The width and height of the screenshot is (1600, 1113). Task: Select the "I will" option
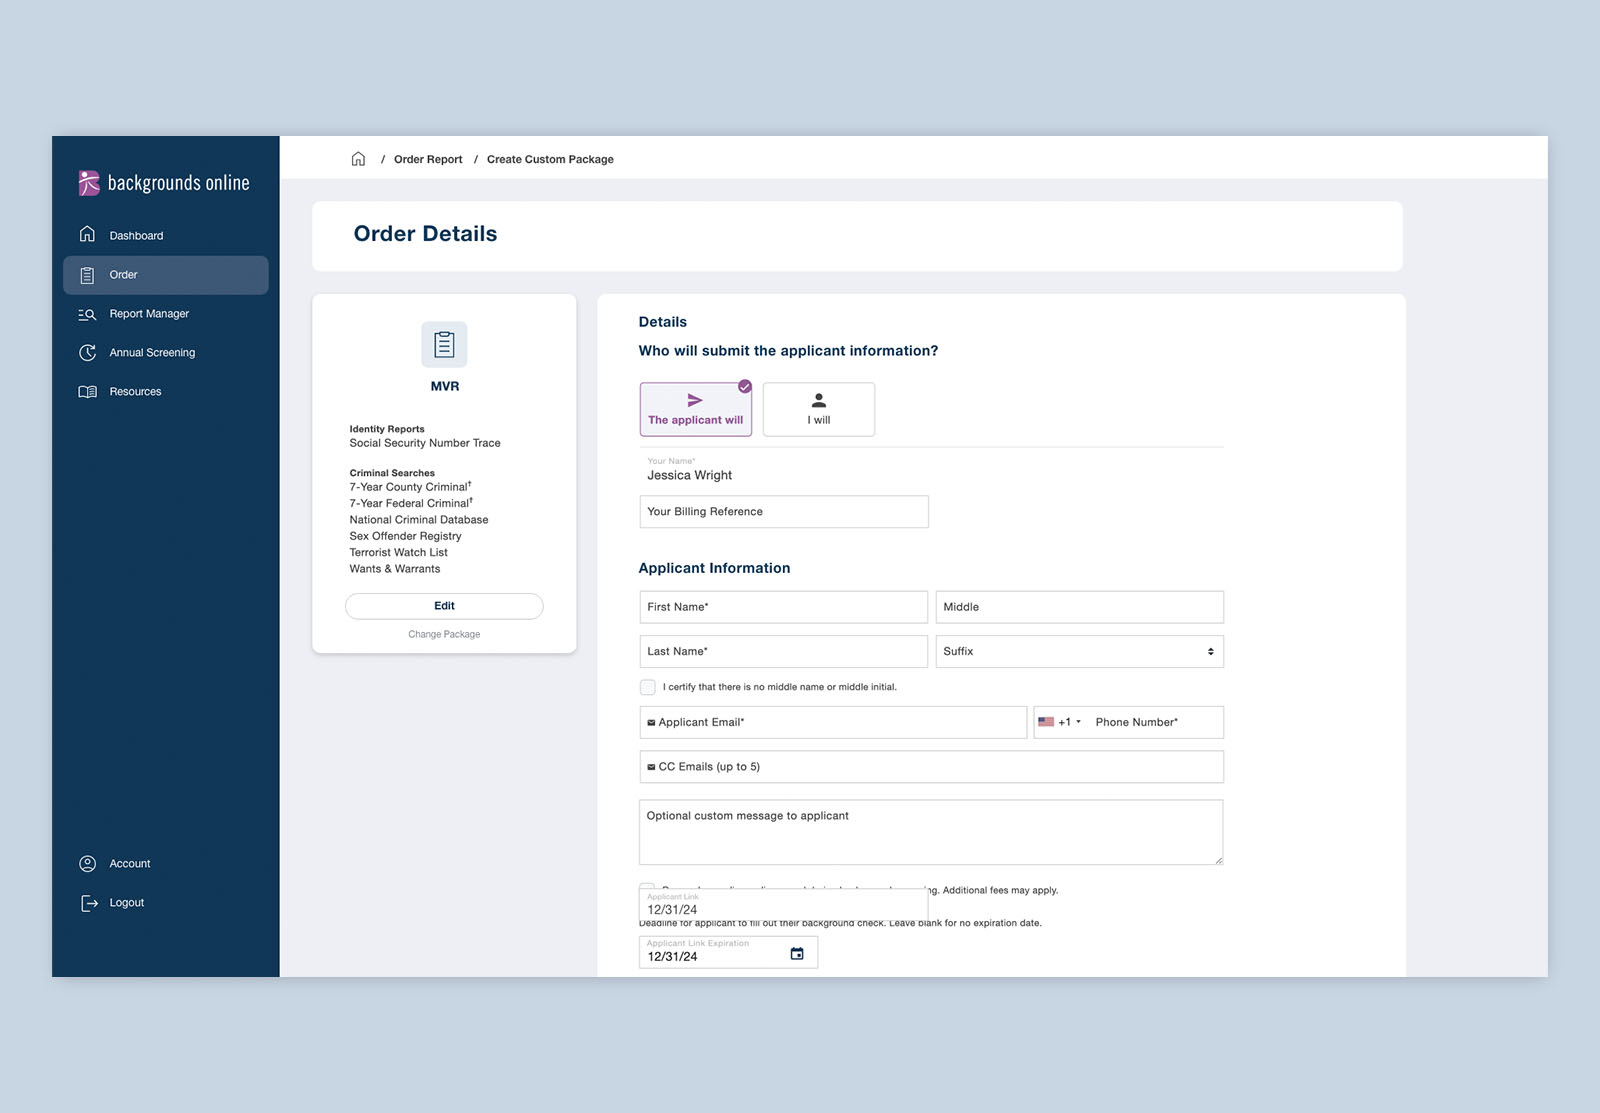tap(818, 409)
